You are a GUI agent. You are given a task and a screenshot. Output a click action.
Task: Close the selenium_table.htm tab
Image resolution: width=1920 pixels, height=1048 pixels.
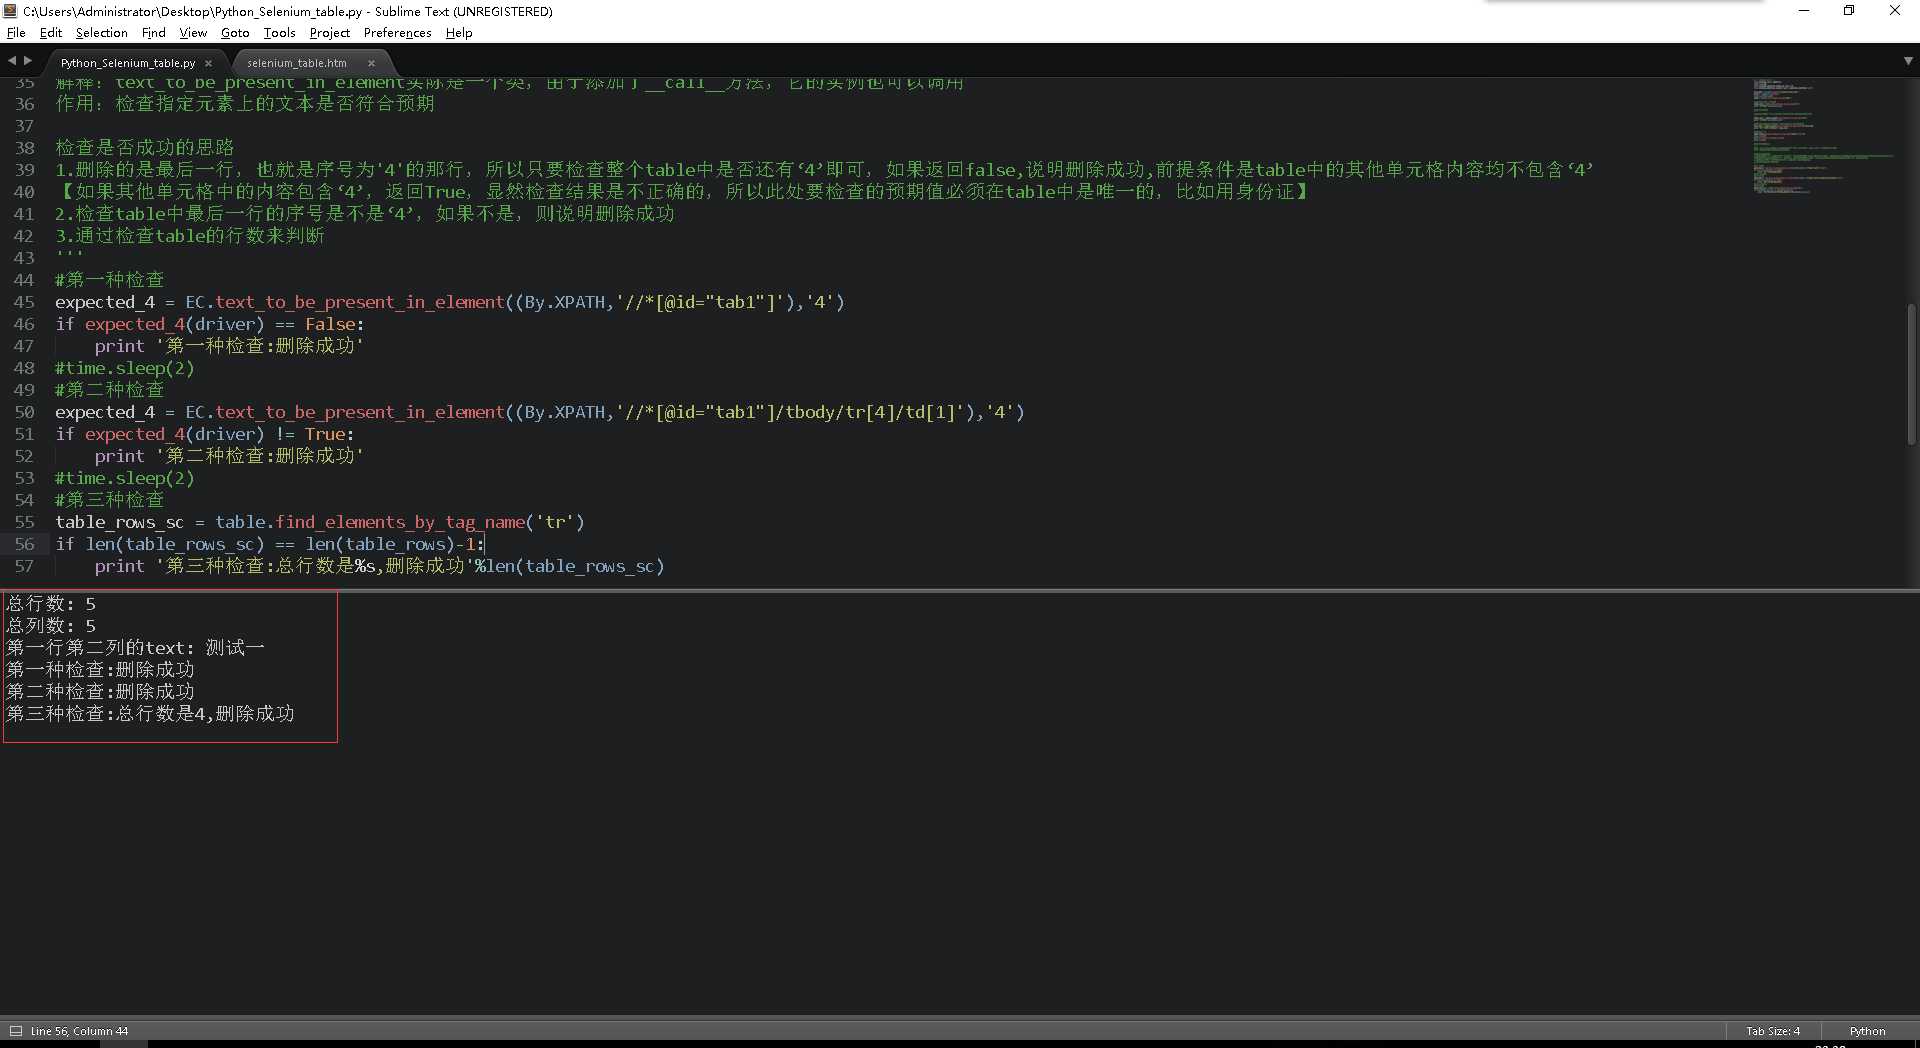click(371, 63)
